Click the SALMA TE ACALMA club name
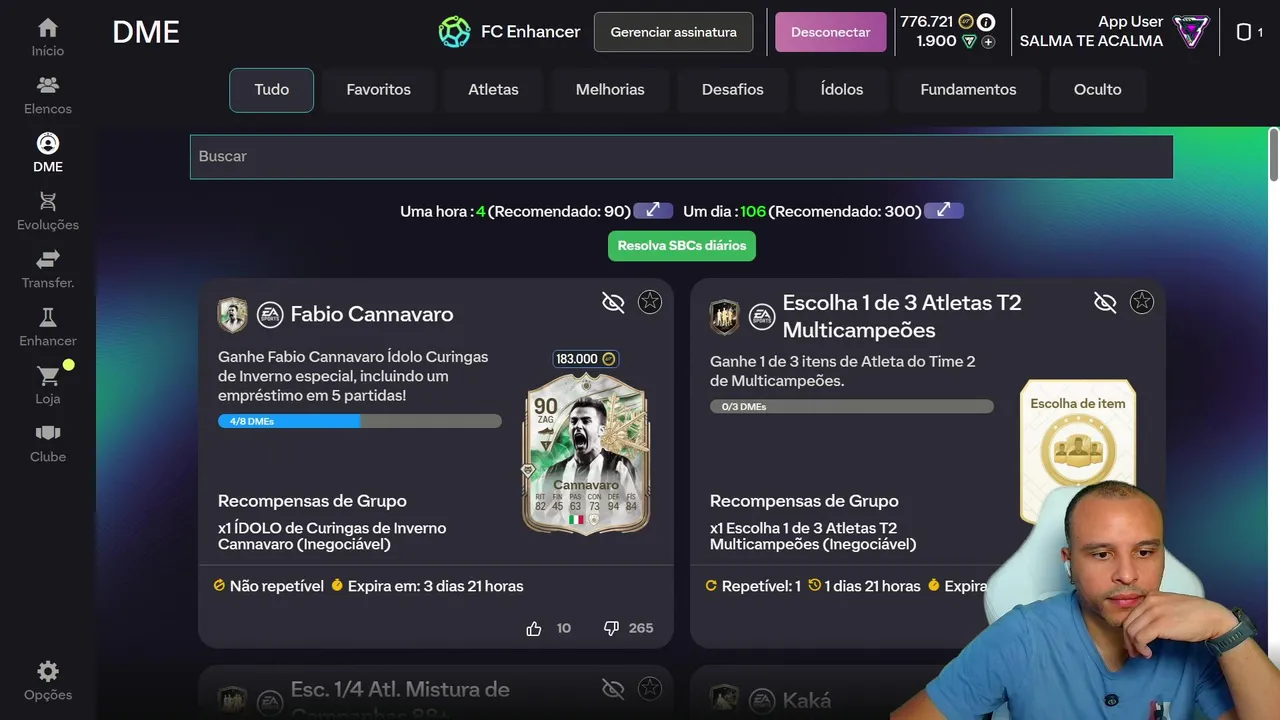This screenshot has width=1280, height=720. [1091, 41]
